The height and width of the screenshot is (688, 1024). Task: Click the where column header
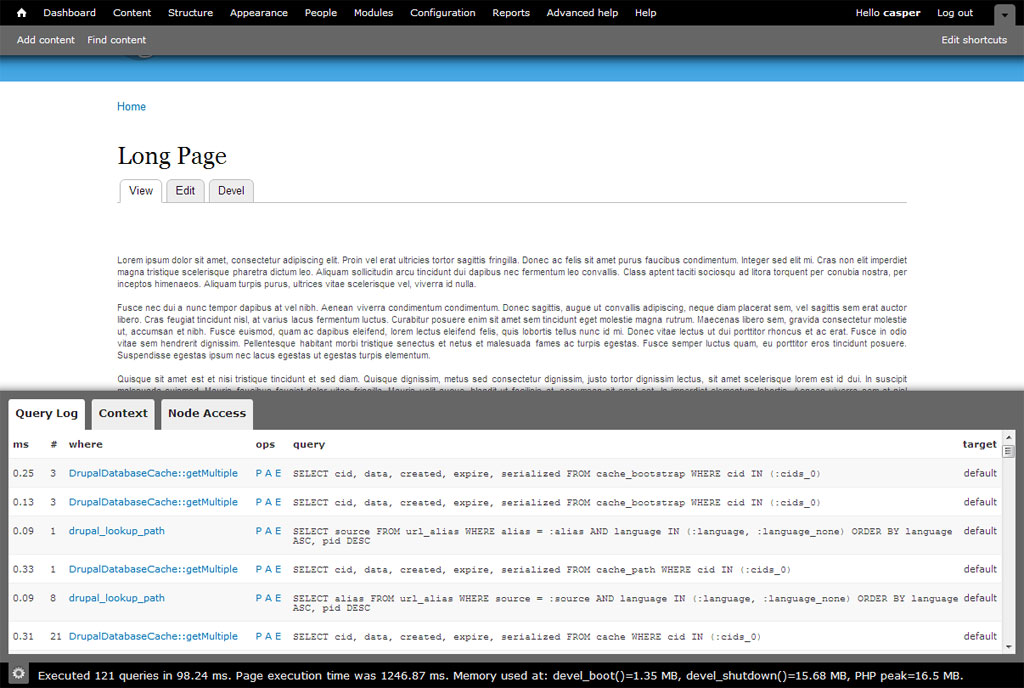point(86,444)
